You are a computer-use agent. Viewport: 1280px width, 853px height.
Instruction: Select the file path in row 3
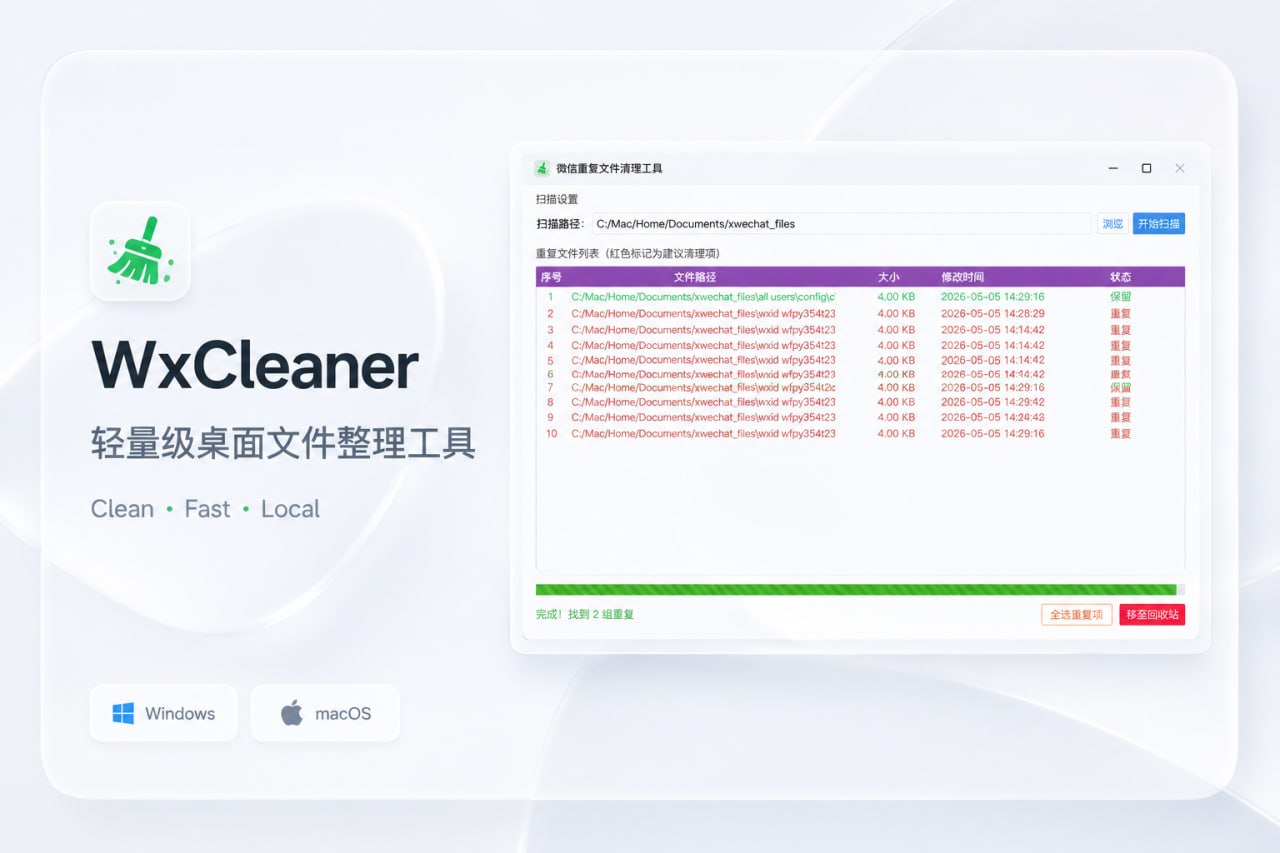[703, 329]
